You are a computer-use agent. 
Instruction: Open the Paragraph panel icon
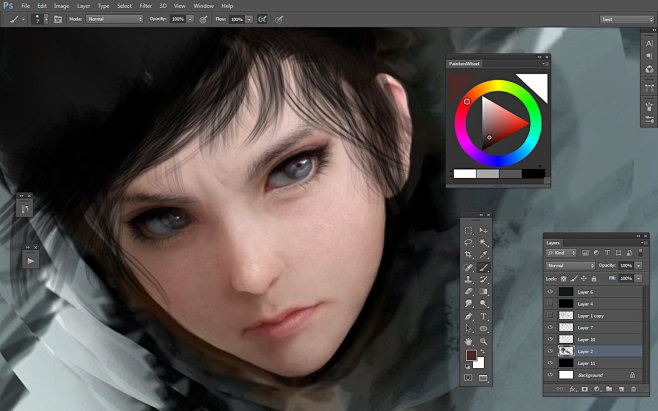click(649, 56)
